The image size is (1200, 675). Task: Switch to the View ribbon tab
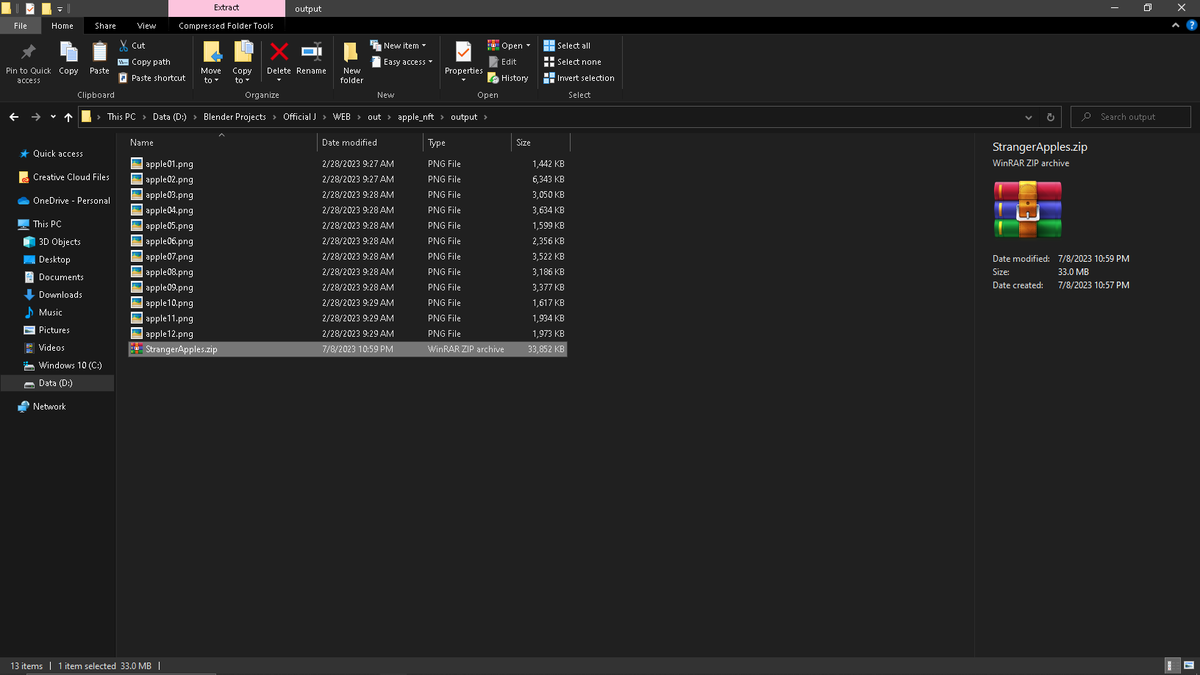pos(146,26)
